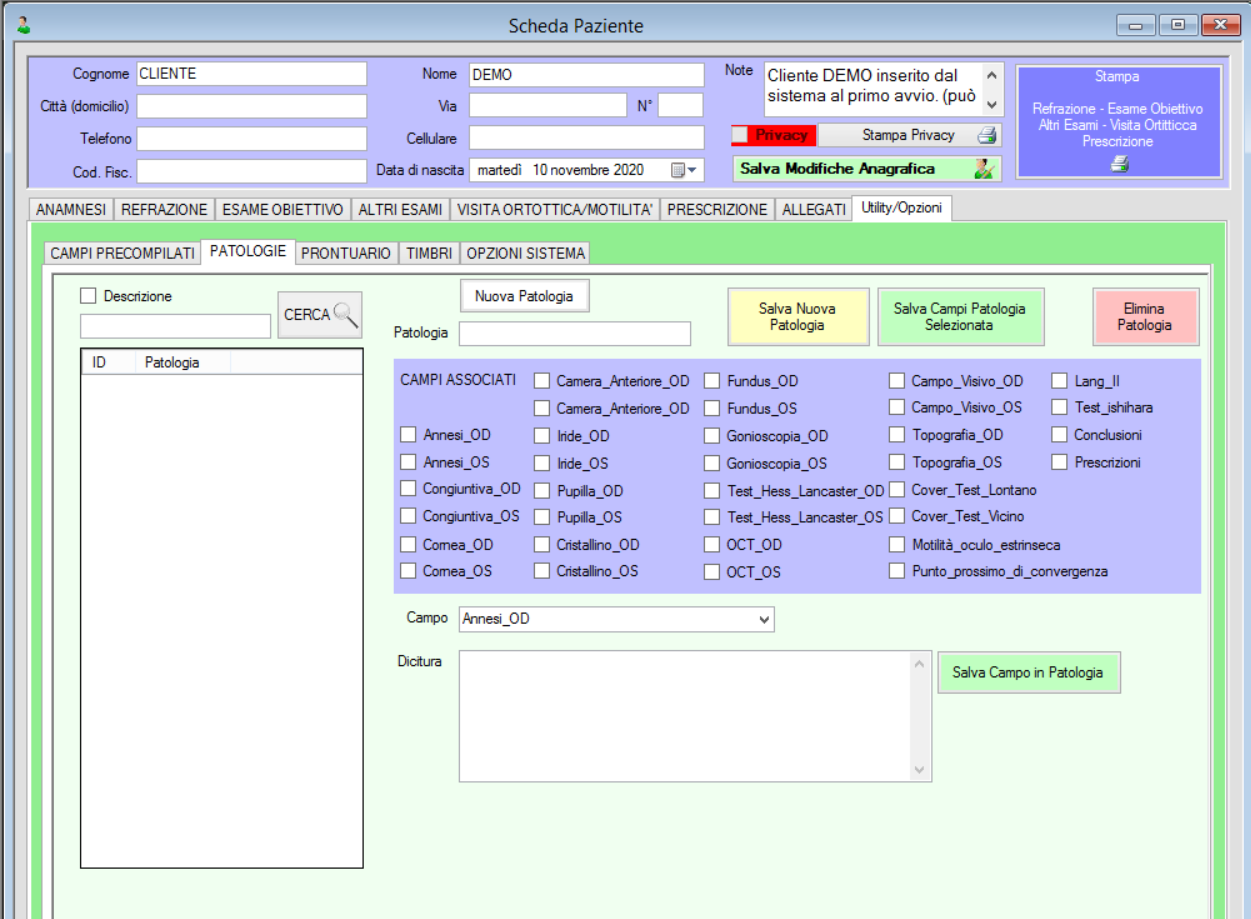Image resolution: width=1251 pixels, height=919 pixels.
Task: Click the yellow Salva Nuova Patologia button
Action: click(797, 317)
